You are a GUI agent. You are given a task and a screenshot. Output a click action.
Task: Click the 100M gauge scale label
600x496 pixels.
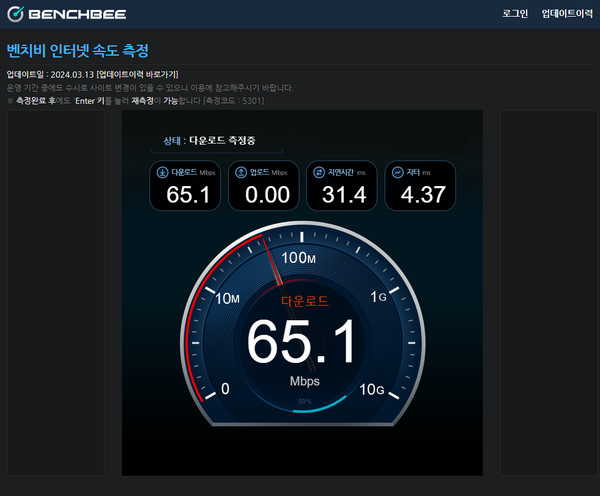[298, 258]
